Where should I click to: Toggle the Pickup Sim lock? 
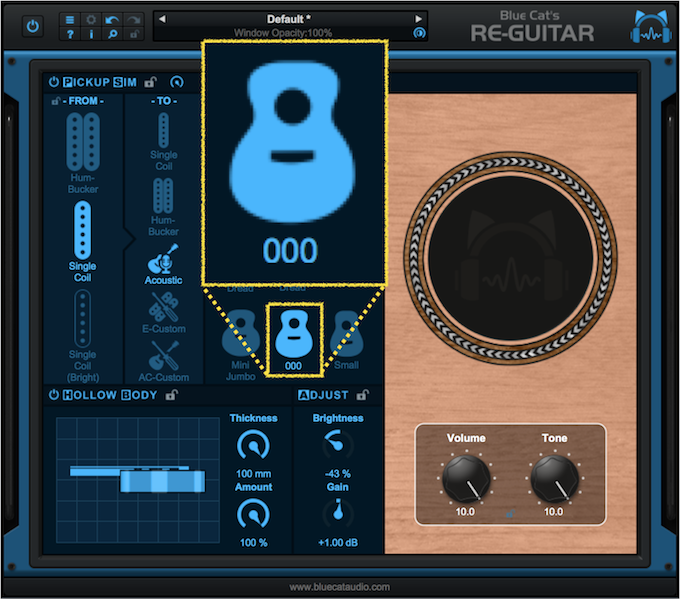coord(150,82)
